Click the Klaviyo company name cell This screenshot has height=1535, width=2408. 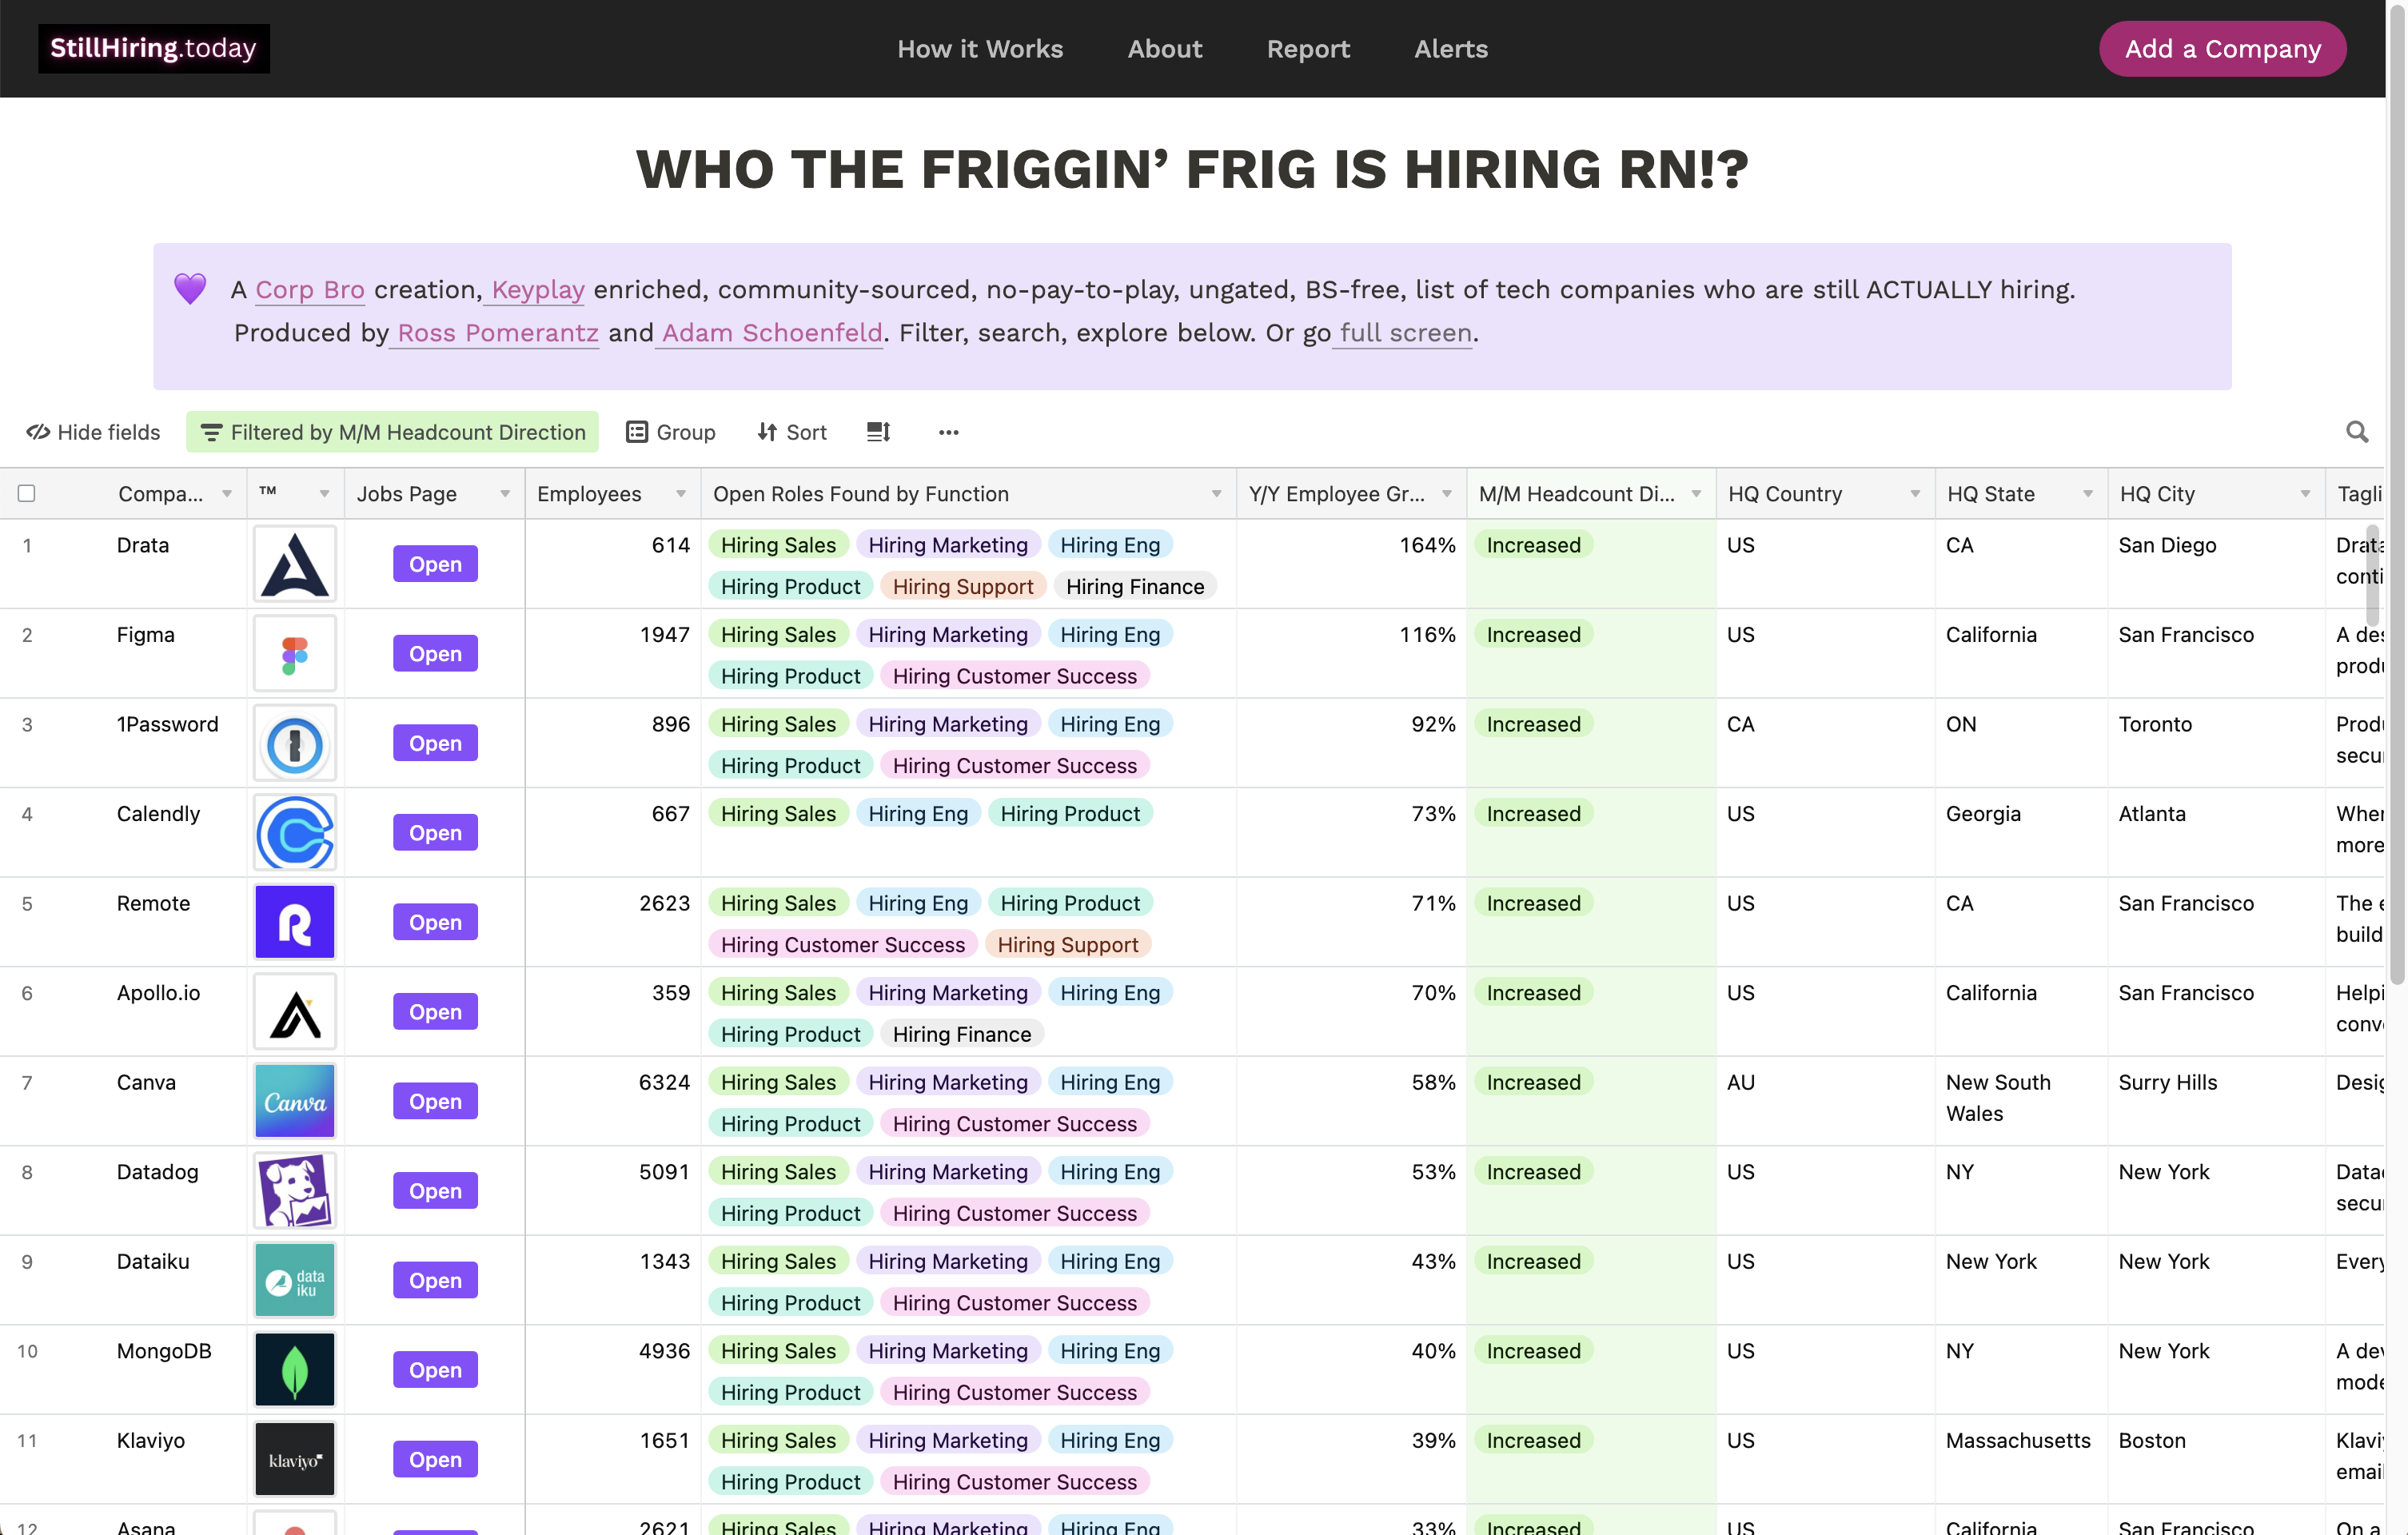[x=151, y=1441]
